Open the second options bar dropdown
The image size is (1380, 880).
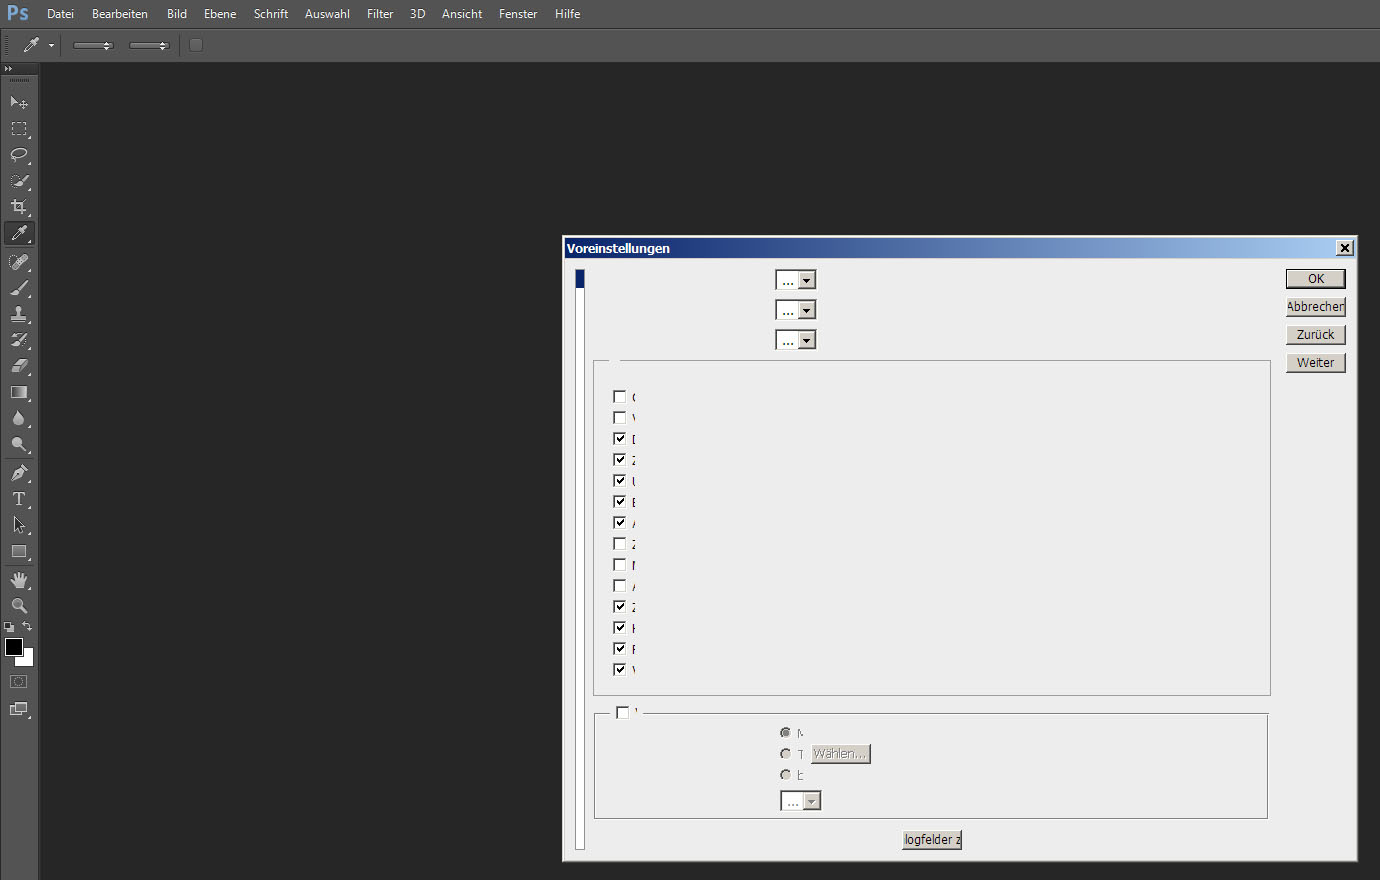pyautogui.click(x=149, y=46)
